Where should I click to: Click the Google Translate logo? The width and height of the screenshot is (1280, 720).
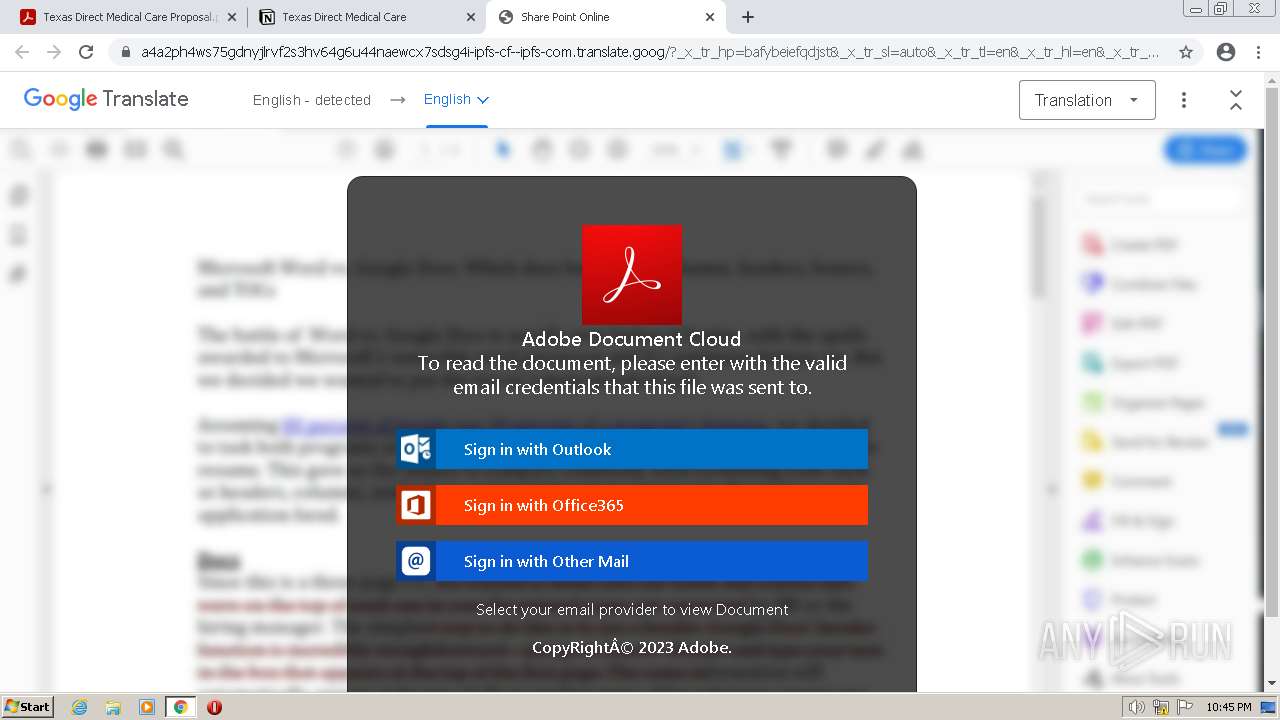point(106,99)
